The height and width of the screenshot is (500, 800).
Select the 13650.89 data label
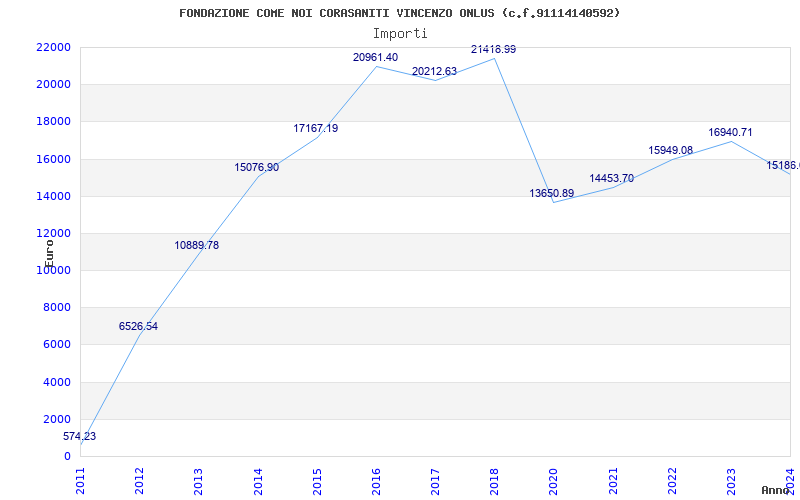pyautogui.click(x=552, y=194)
